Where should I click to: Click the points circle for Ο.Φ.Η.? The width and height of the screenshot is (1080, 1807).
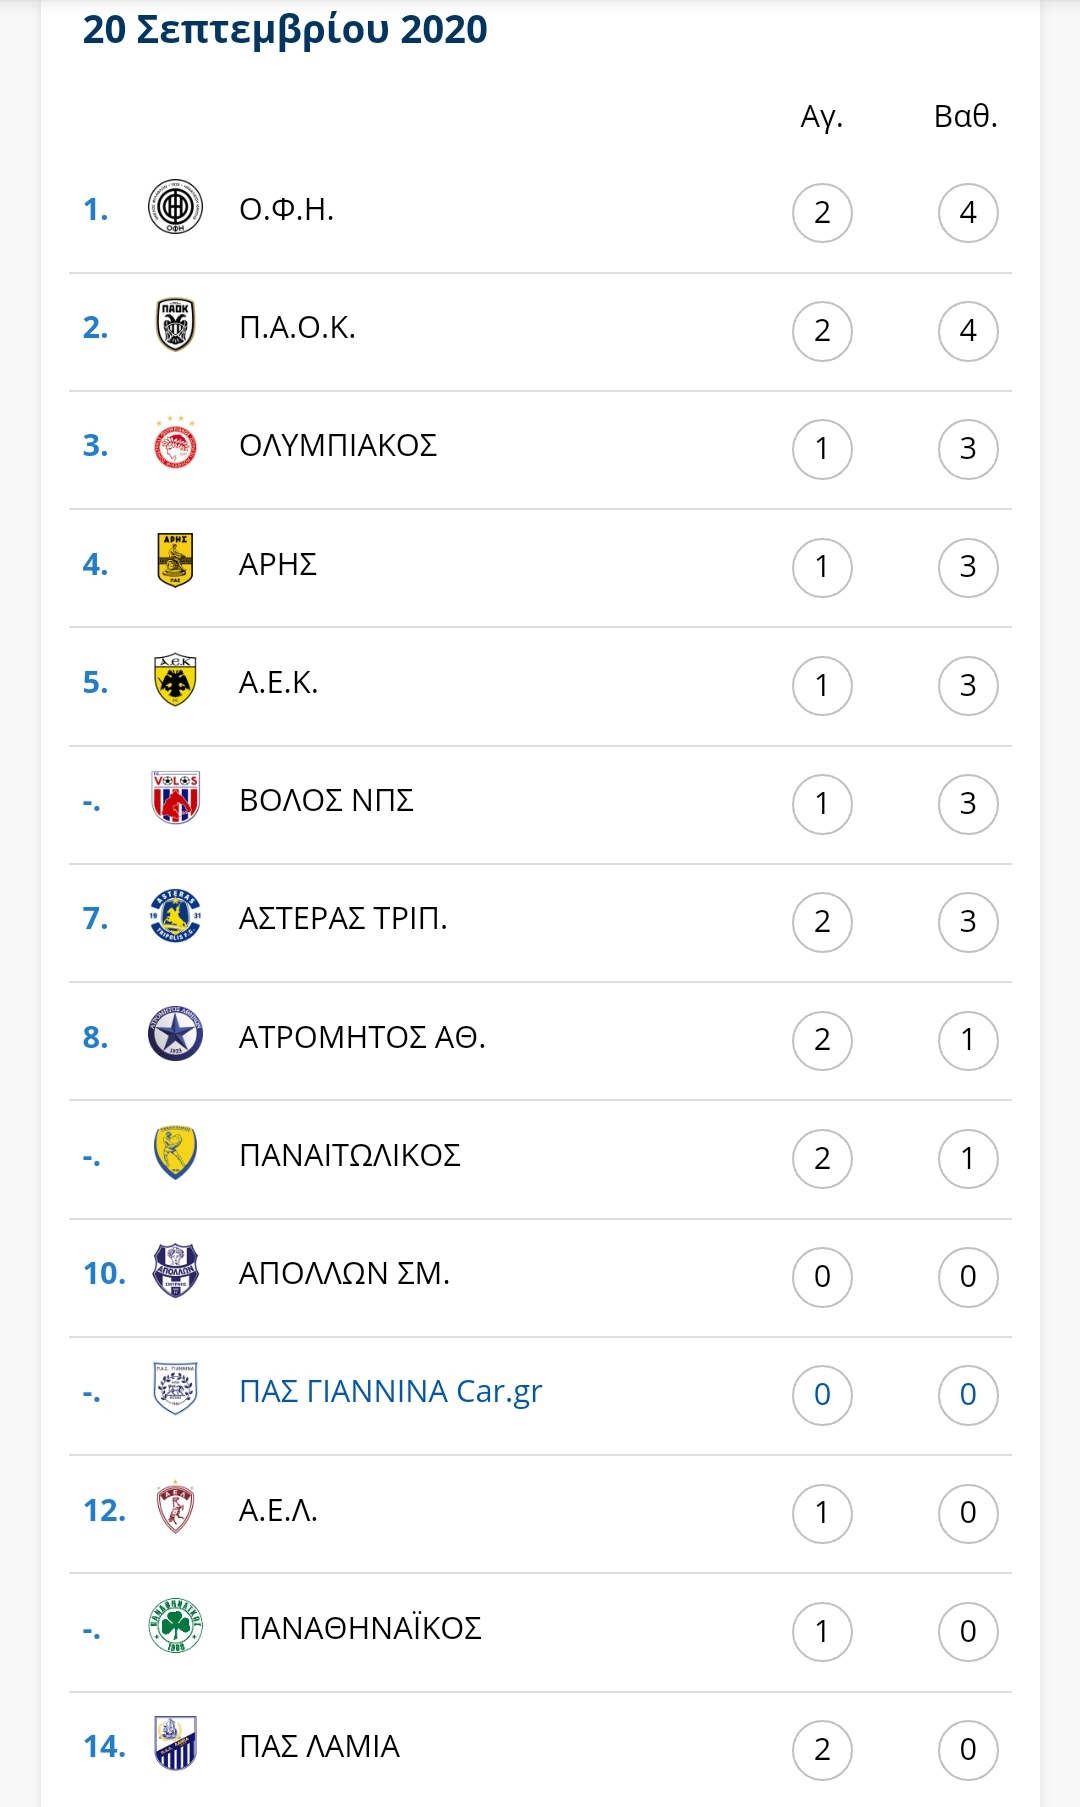point(968,212)
